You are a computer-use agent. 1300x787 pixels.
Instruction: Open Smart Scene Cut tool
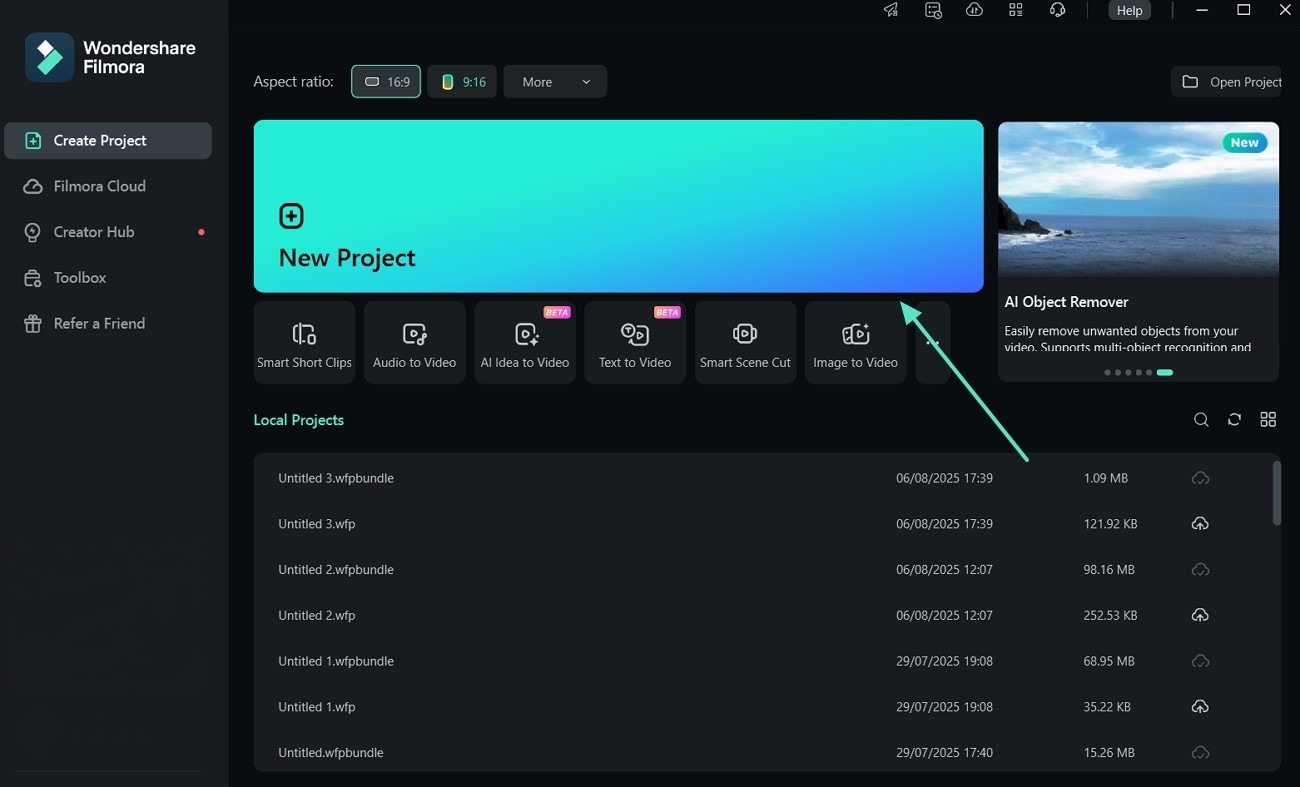tap(745, 342)
